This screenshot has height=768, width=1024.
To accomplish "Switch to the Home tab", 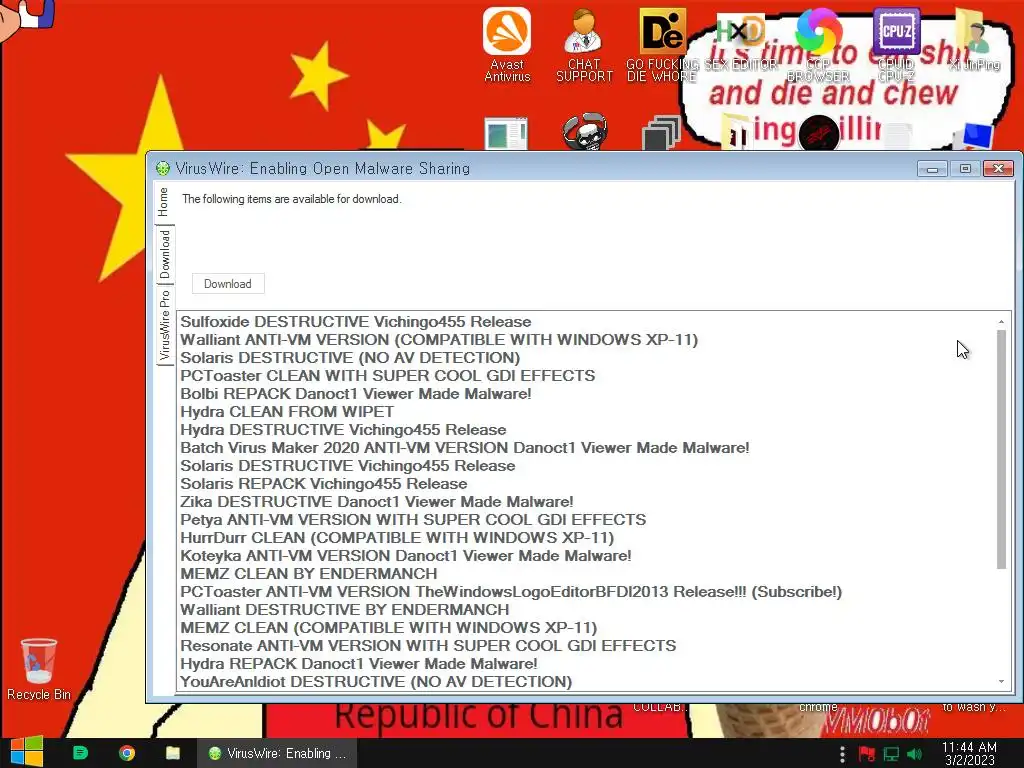I will click(x=163, y=202).
